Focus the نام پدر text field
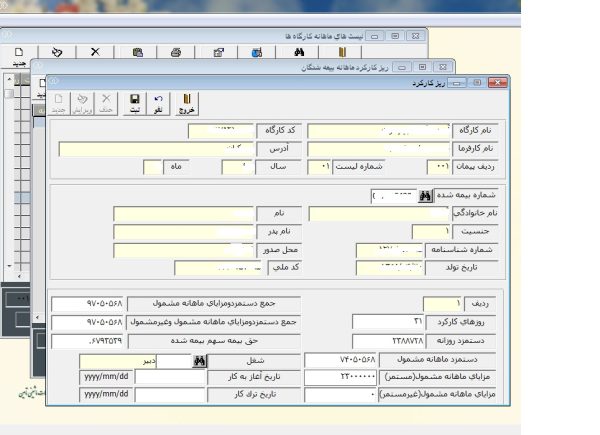 click(x=183, y=232)
